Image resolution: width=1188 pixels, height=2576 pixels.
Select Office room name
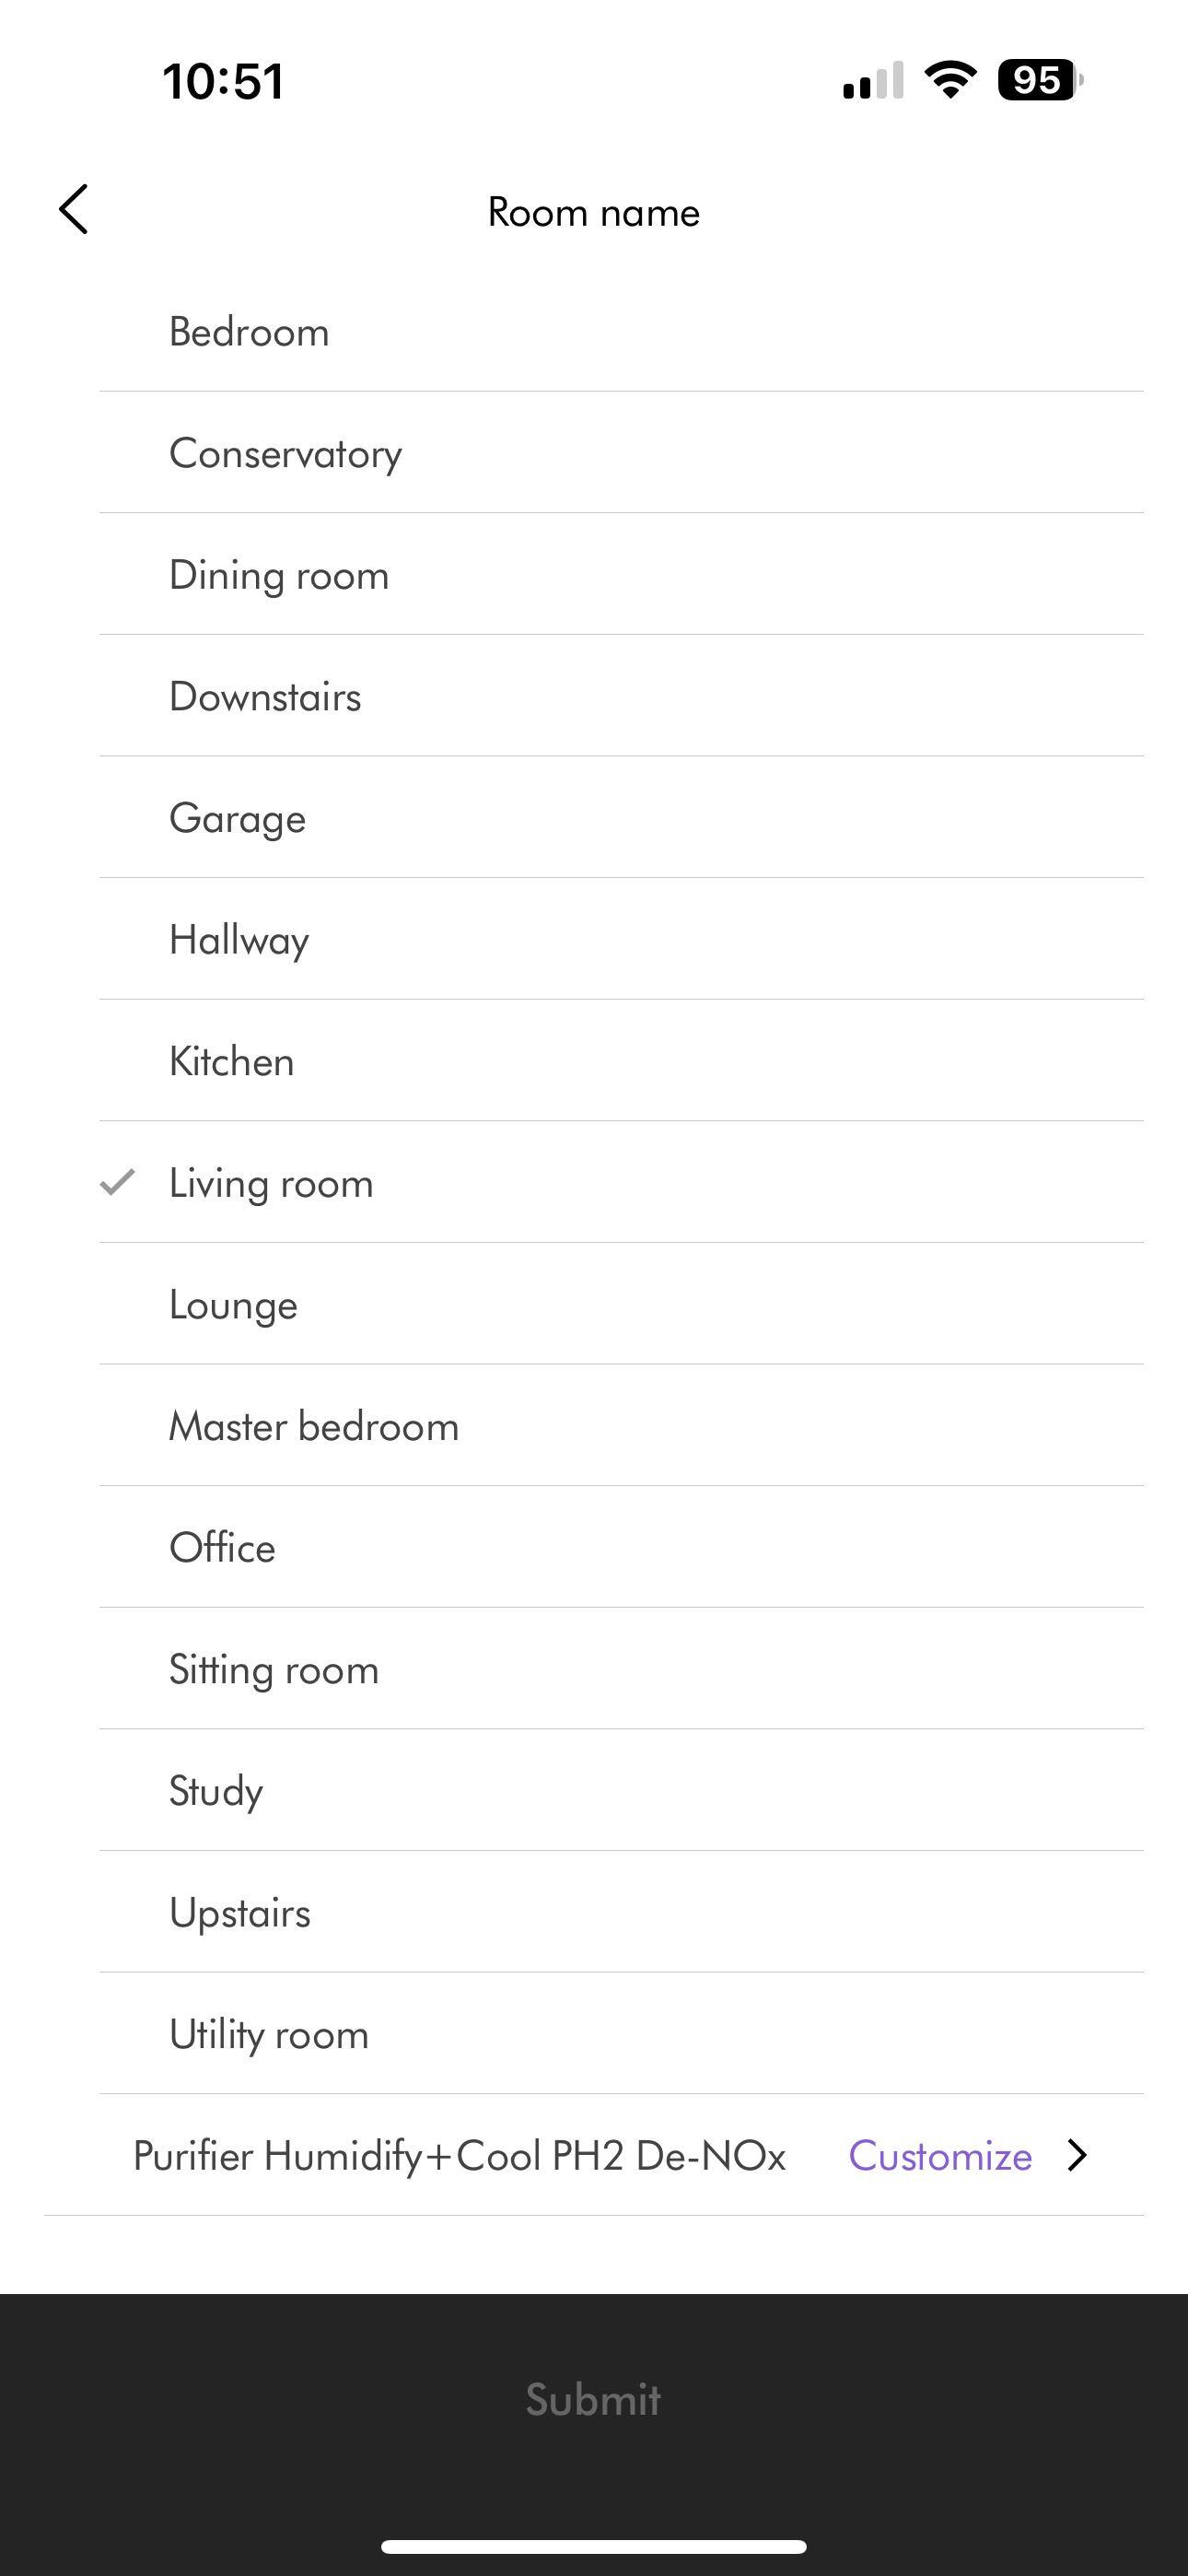point(222,1548)
